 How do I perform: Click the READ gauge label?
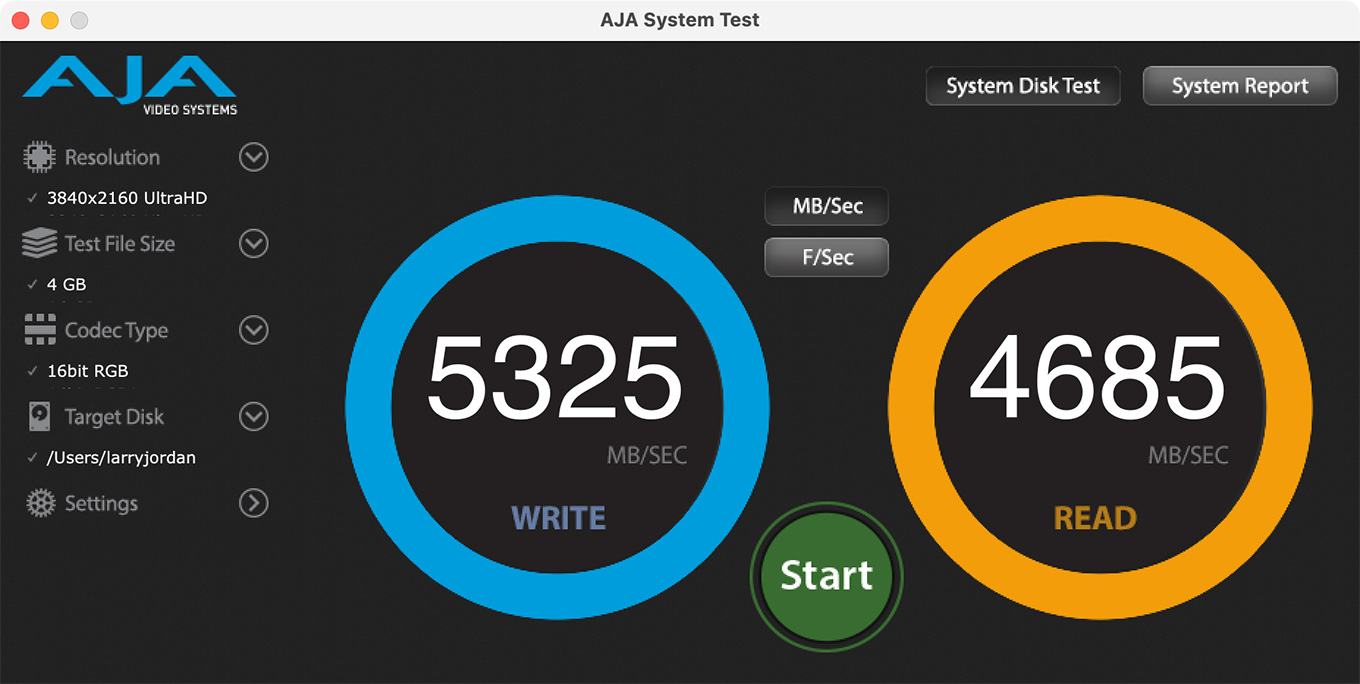coord(1095,518)
